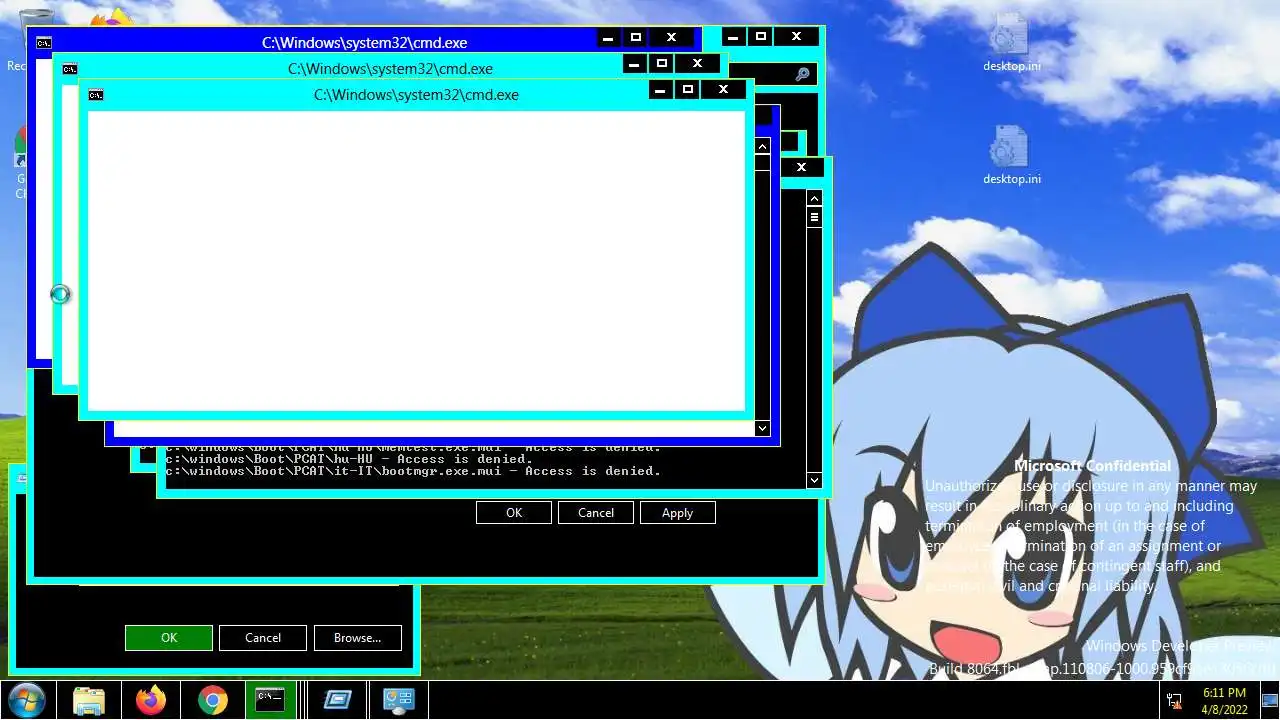Close the access-denied console window
1280x720 pixels.
click(x=801, y=167)
